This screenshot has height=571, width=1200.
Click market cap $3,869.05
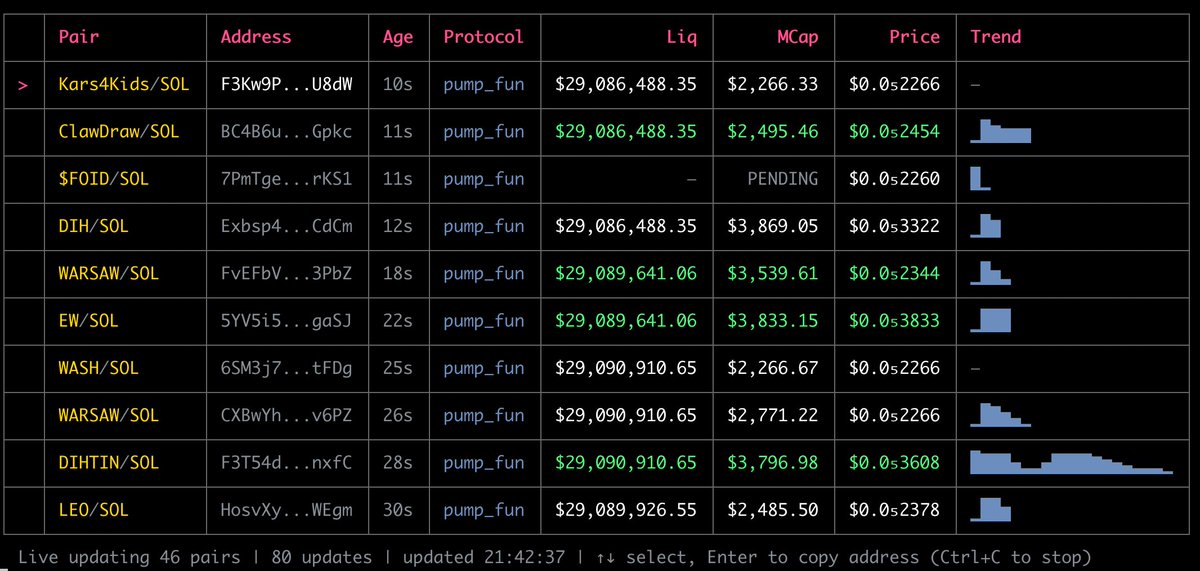[773, 226]
